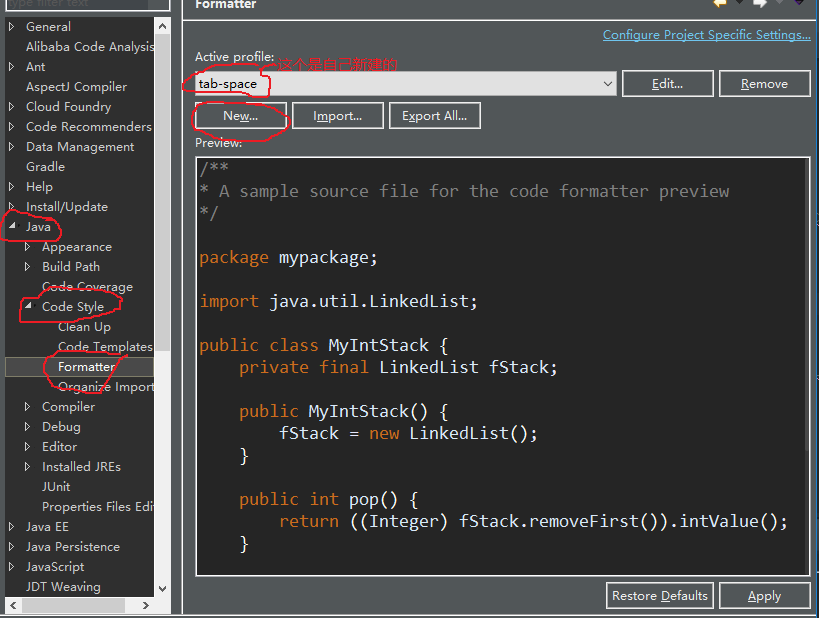
Task: Click the New... profile button
Action: (x=240, y=115)
